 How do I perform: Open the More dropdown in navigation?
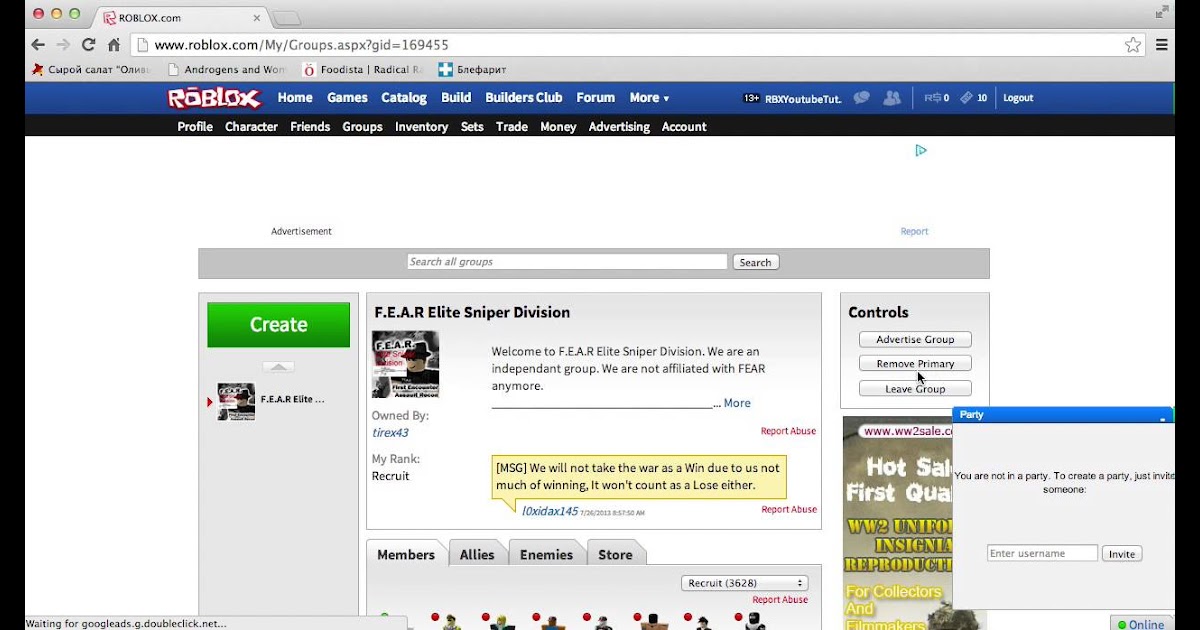[649, 98]
